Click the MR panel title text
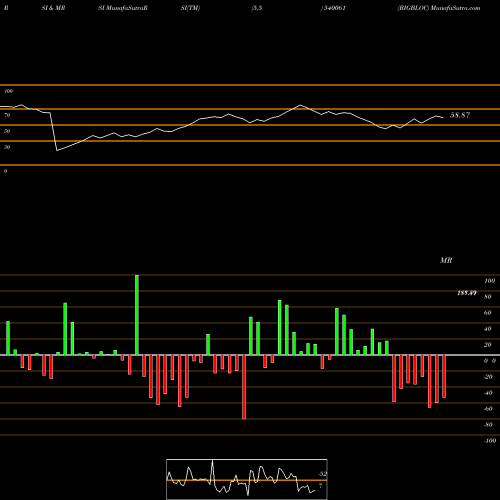The image size is (500, 500). point(446,260)
